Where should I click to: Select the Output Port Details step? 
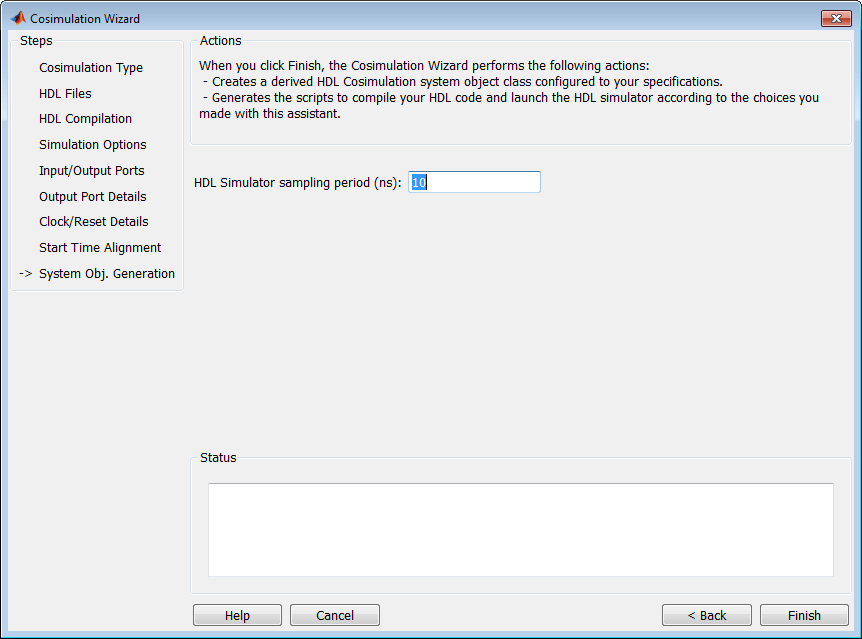[92, 196]
